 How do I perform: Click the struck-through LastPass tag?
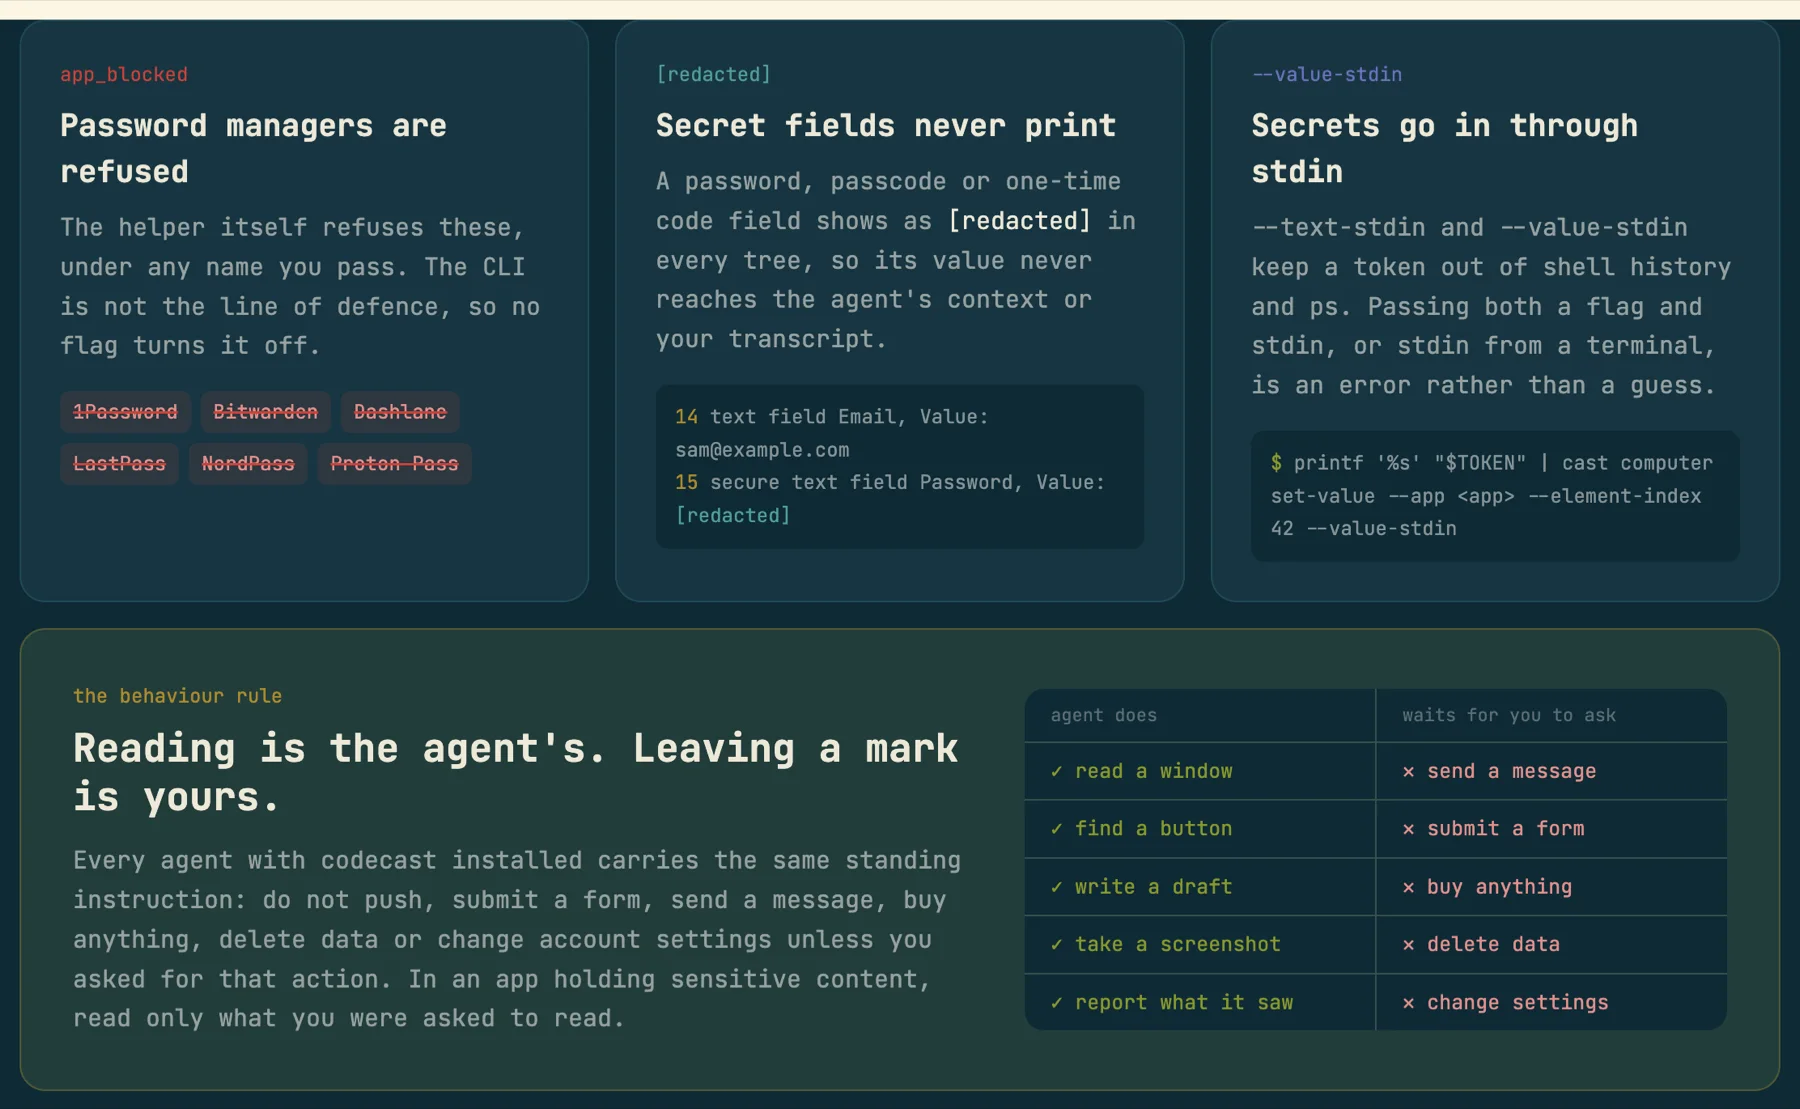[119, 464]
